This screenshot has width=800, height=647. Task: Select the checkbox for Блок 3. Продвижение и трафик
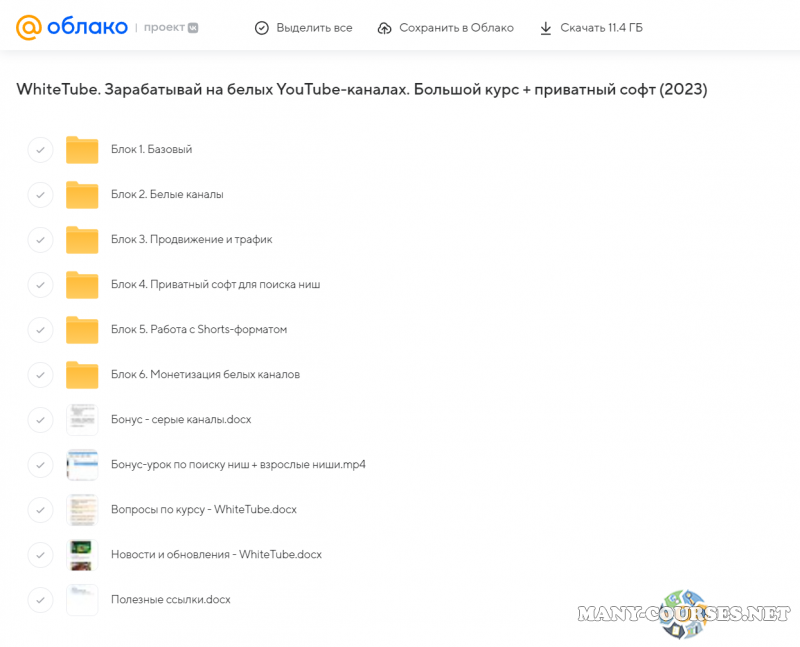(40, 240)
